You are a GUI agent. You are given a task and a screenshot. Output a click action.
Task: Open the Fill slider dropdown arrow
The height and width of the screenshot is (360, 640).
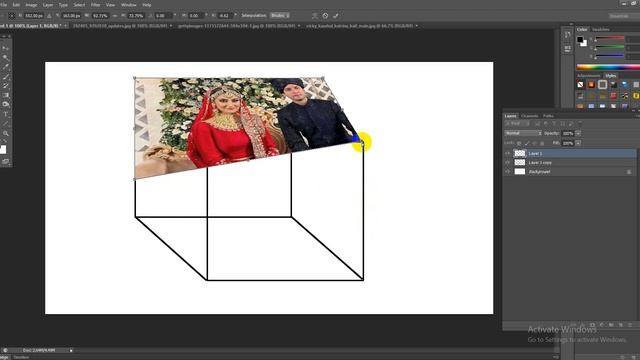[578, 143]
